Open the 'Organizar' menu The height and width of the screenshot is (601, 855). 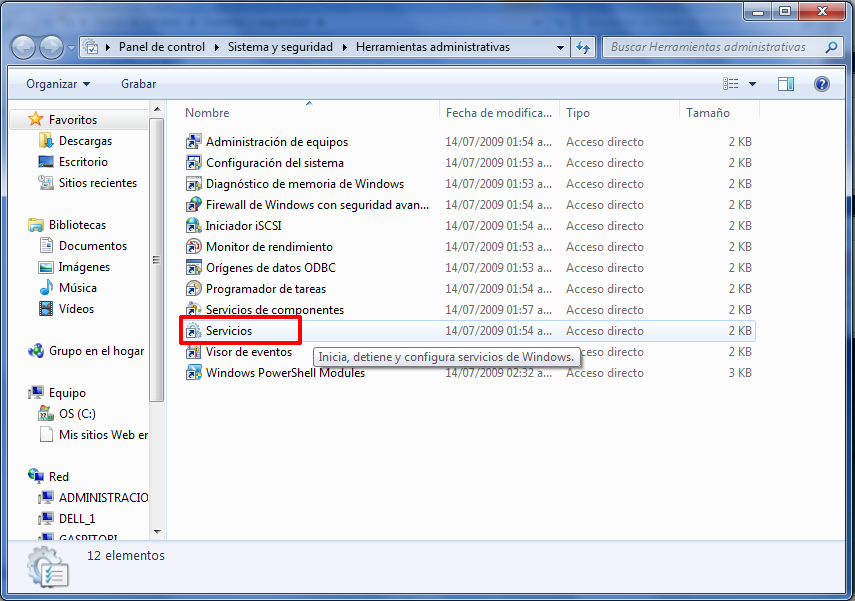point(58,84)
